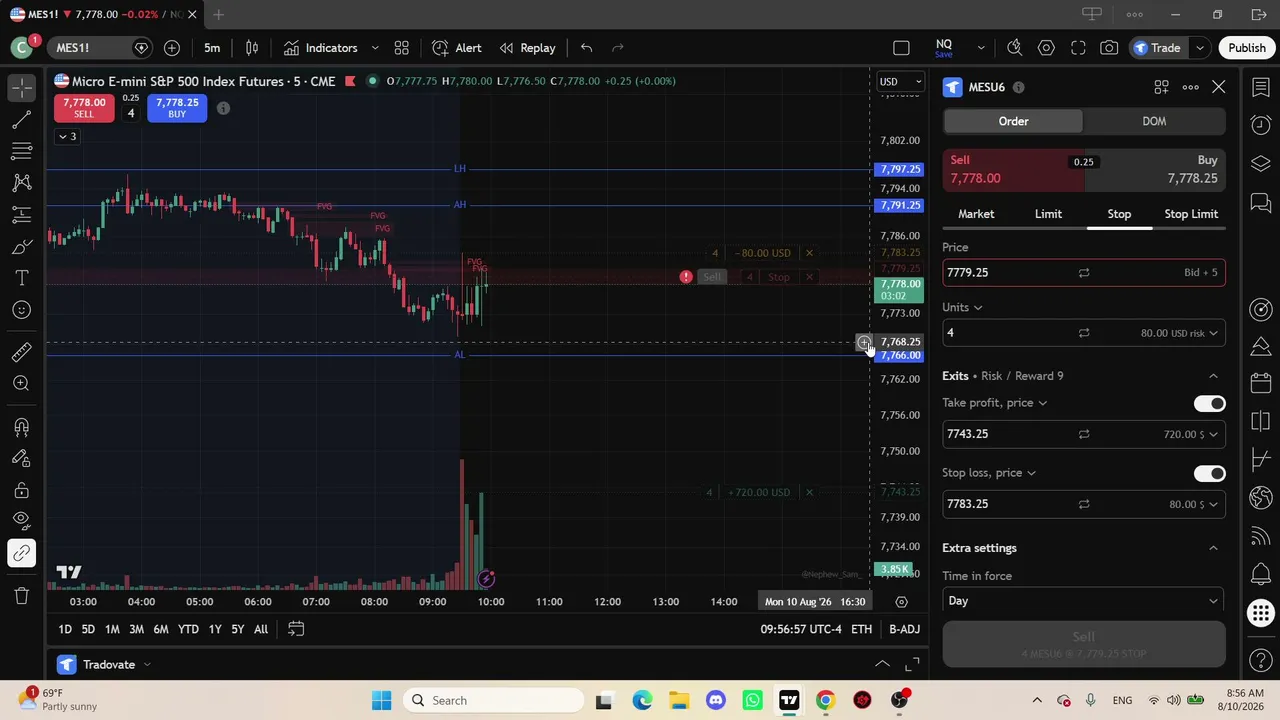1280x720 pixels.
Task: Toggle magnet mode in left toolbar
Action: tap(21, 427)
